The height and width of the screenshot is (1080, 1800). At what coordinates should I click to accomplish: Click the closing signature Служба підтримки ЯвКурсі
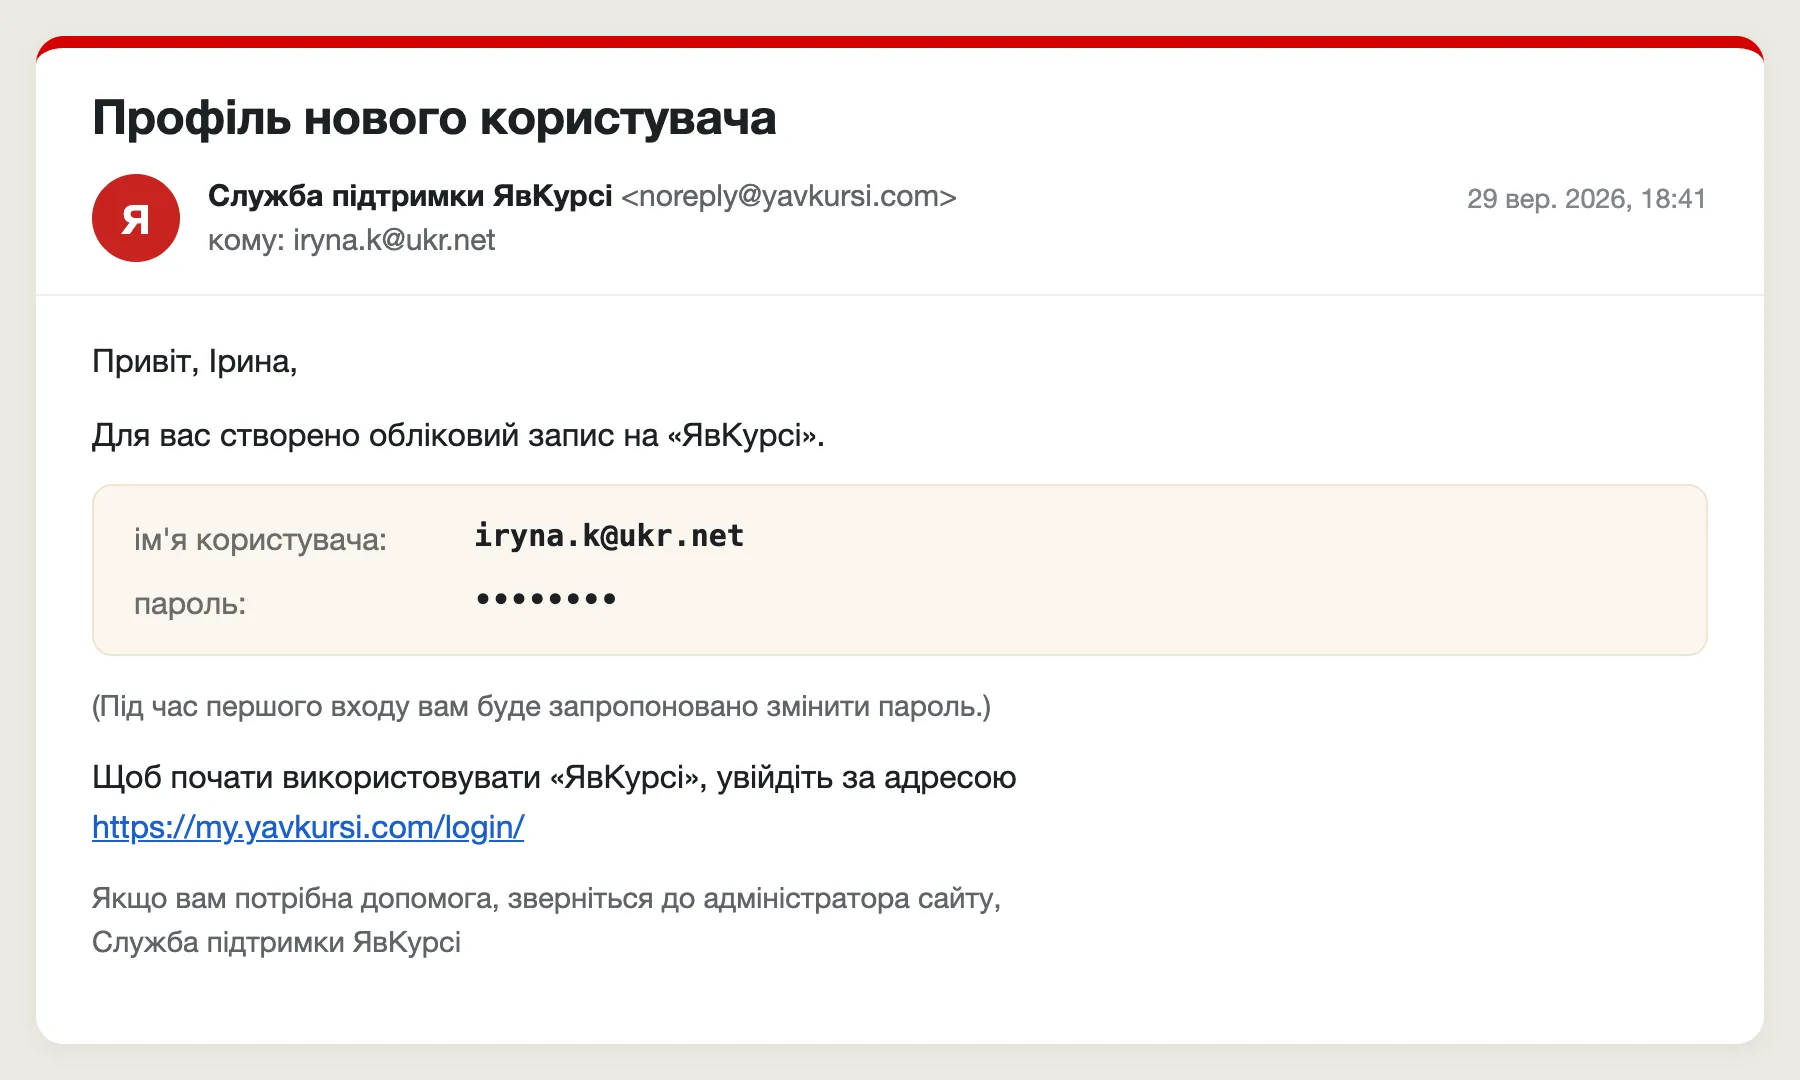(276, 943)
